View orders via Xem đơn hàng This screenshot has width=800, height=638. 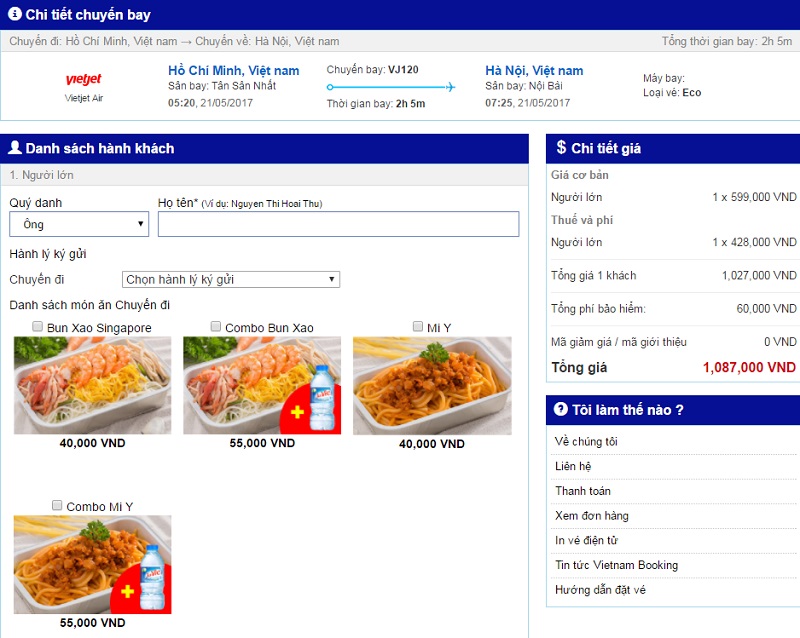tap(590, 516)
